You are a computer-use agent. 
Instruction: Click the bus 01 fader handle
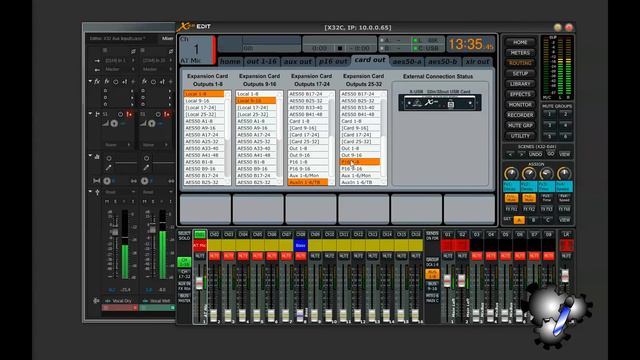coord(447,281)
